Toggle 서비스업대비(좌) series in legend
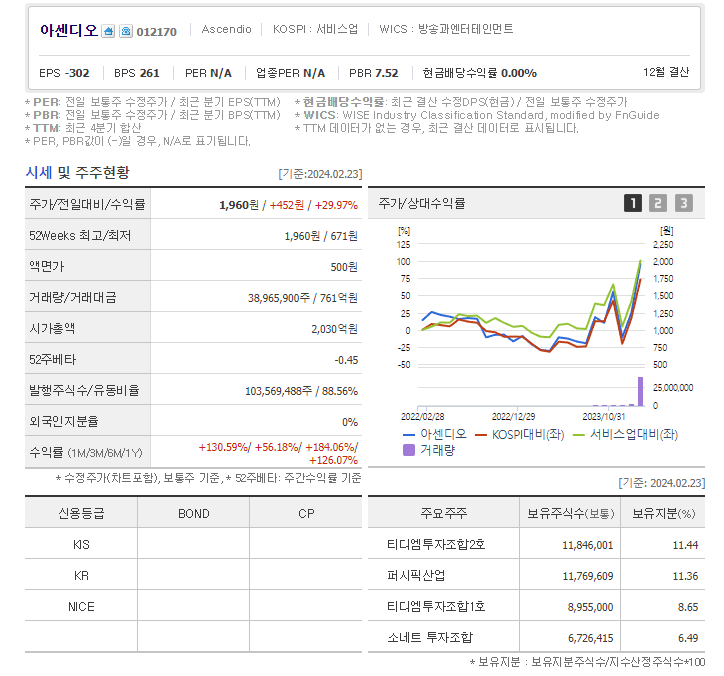The width and height of the screenshot is (724, 676). point(625,434)
